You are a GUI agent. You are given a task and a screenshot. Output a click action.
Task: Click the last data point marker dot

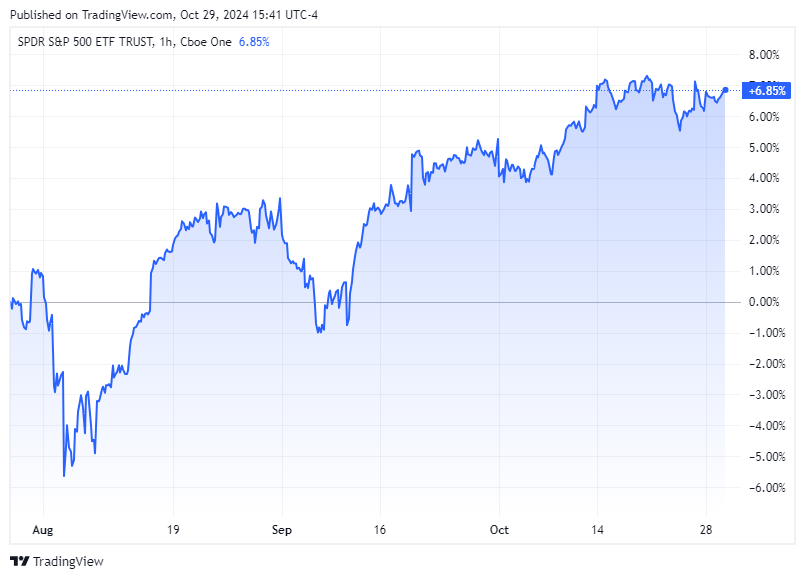pos(725,90)
